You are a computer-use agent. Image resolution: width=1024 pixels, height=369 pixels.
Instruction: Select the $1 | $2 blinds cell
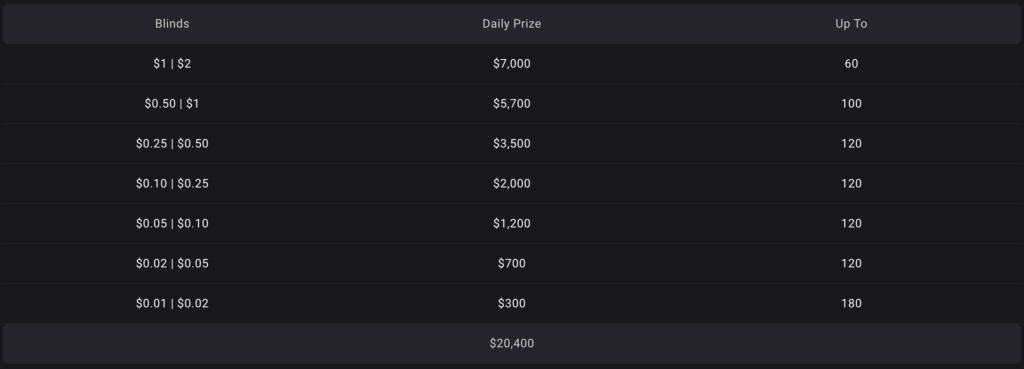click(172, 64)
